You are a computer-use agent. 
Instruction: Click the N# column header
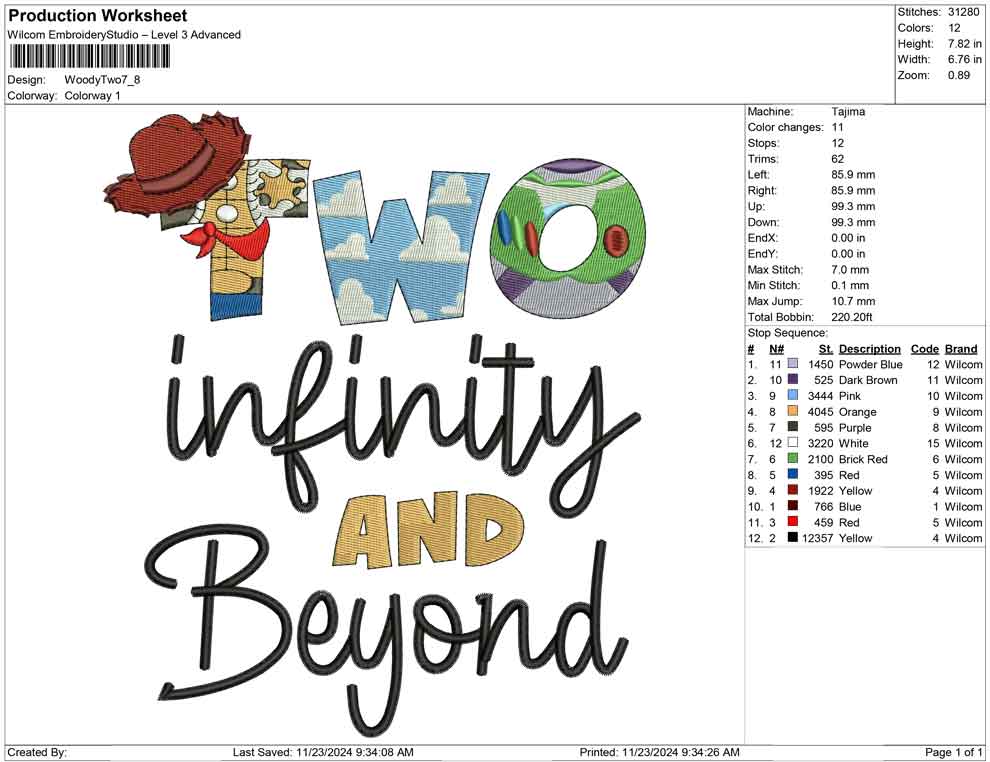pyautogui.click(x=777, y=349)
